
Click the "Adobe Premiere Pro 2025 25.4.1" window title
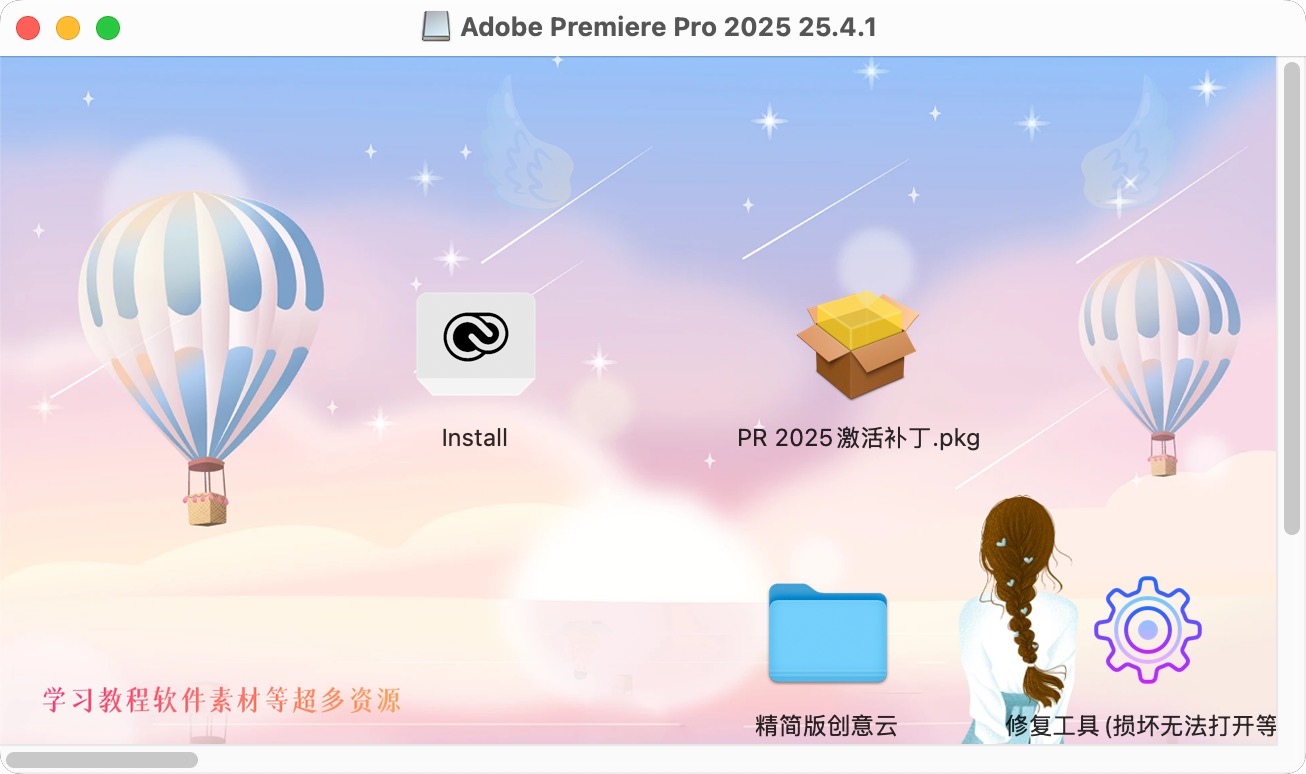point(668,27)
